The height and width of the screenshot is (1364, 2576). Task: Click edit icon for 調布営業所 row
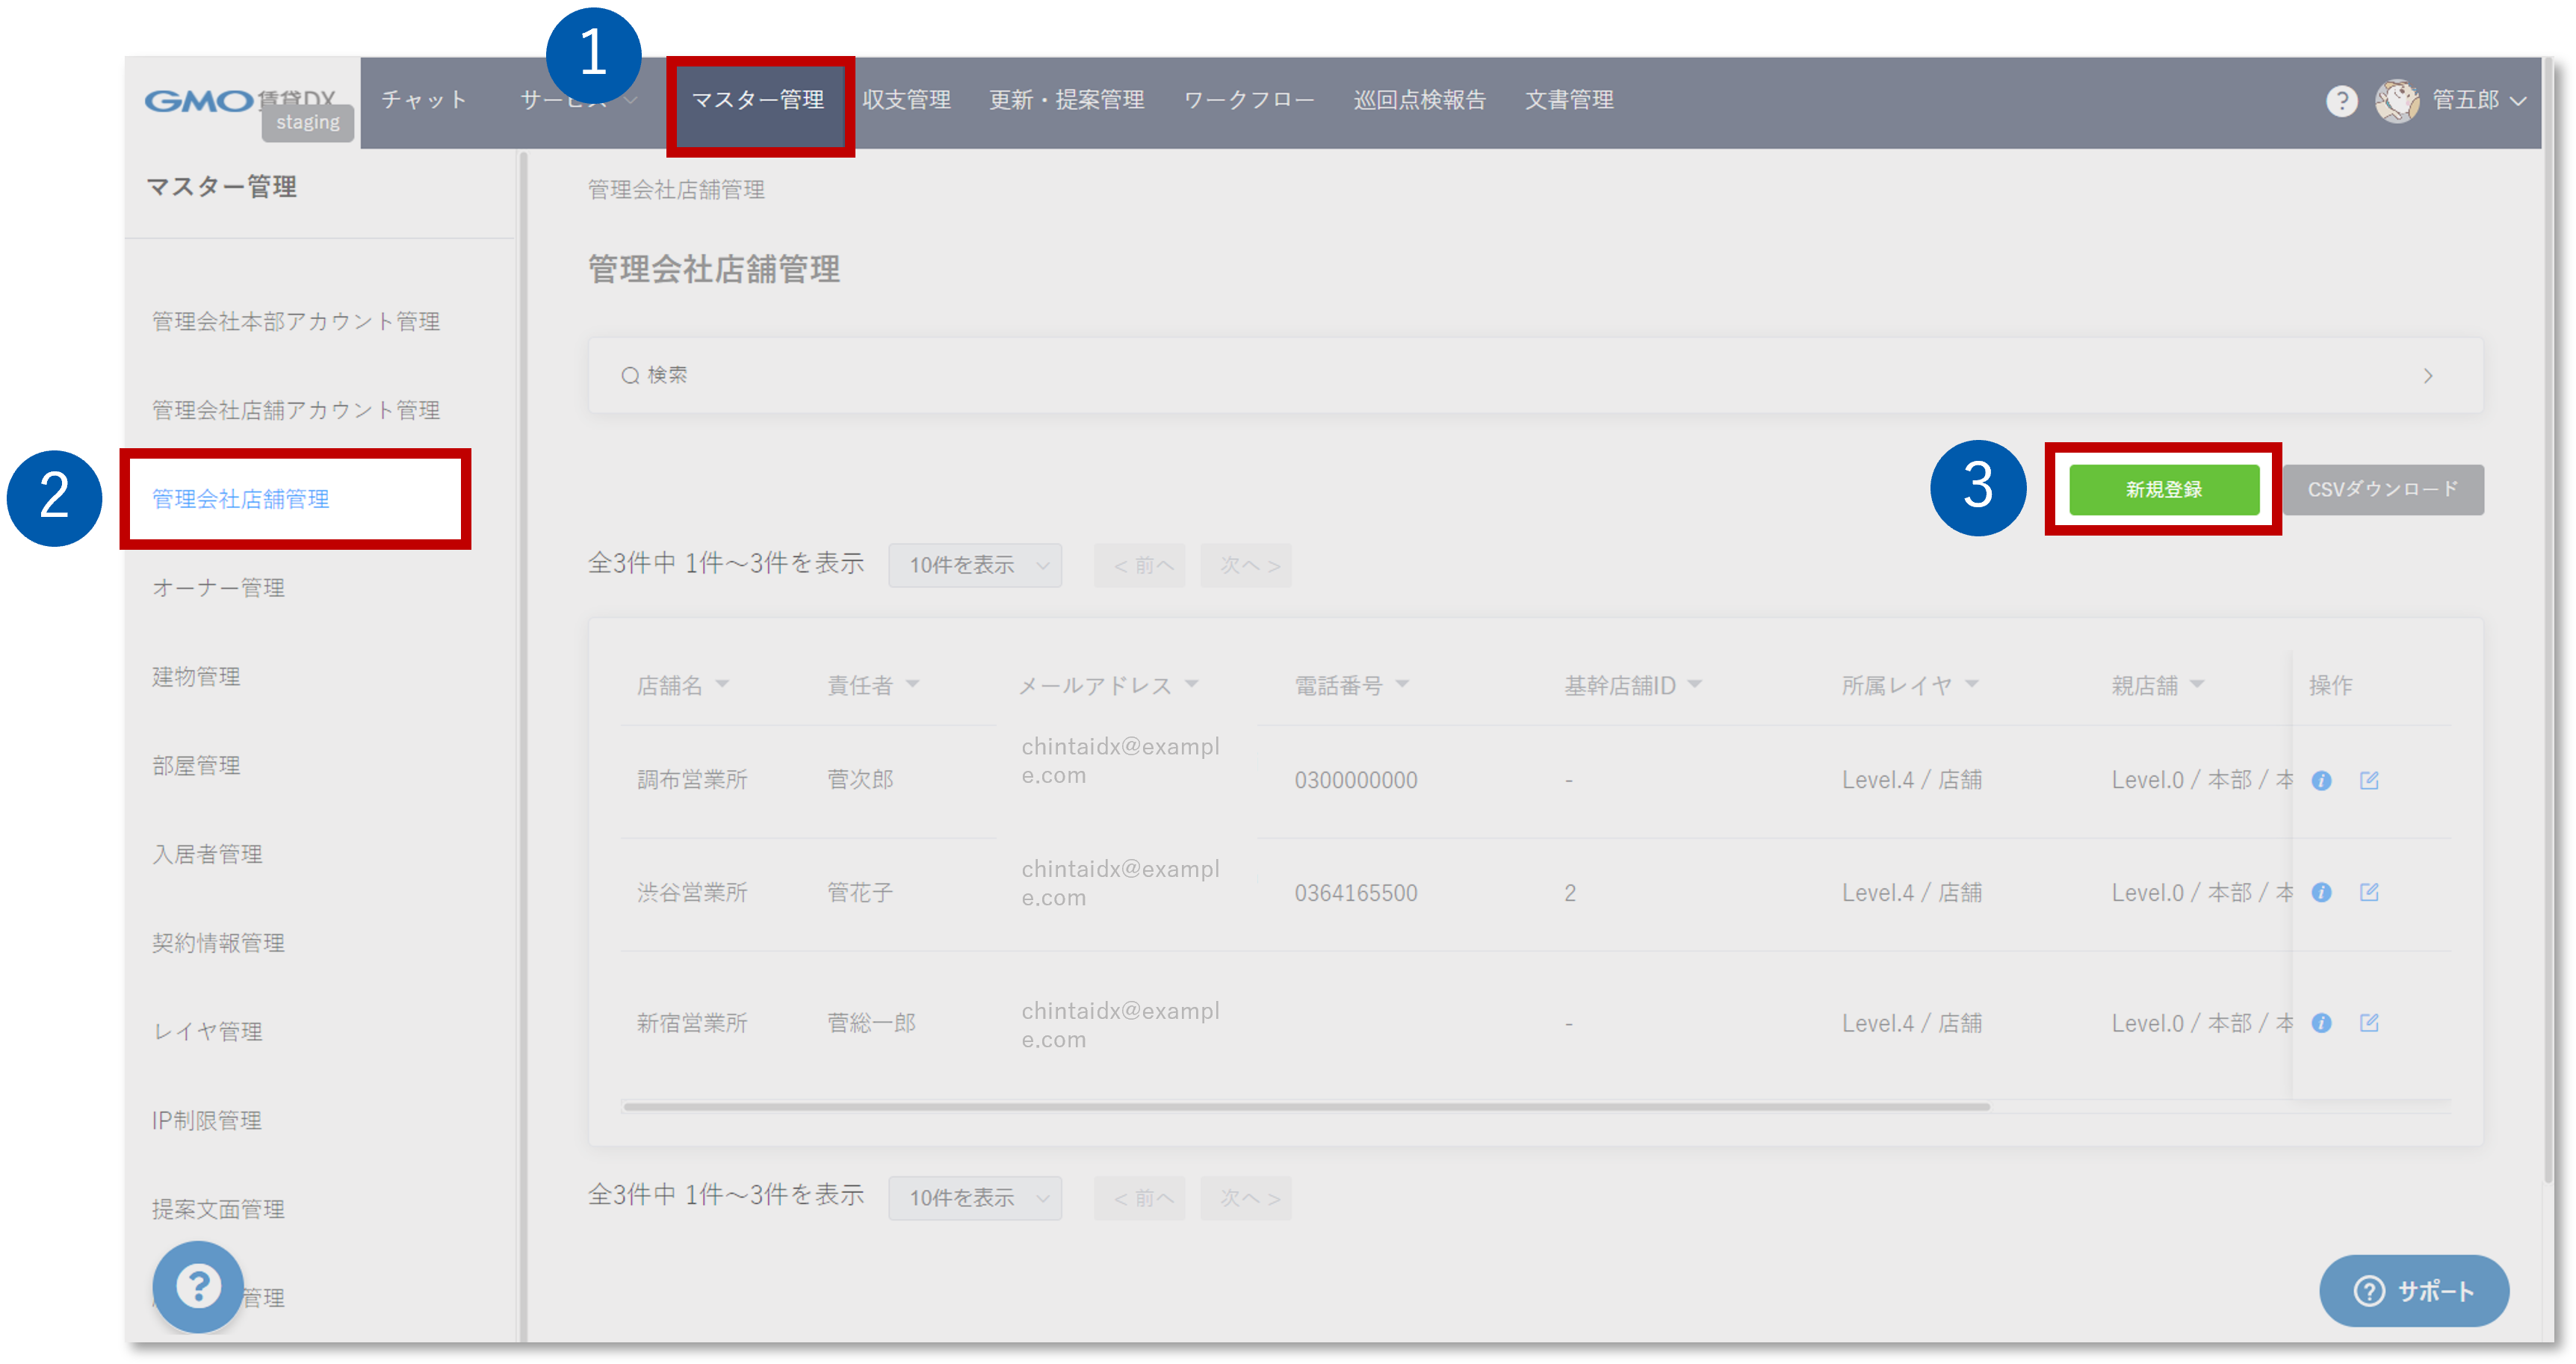click(x=2368, y=780)
